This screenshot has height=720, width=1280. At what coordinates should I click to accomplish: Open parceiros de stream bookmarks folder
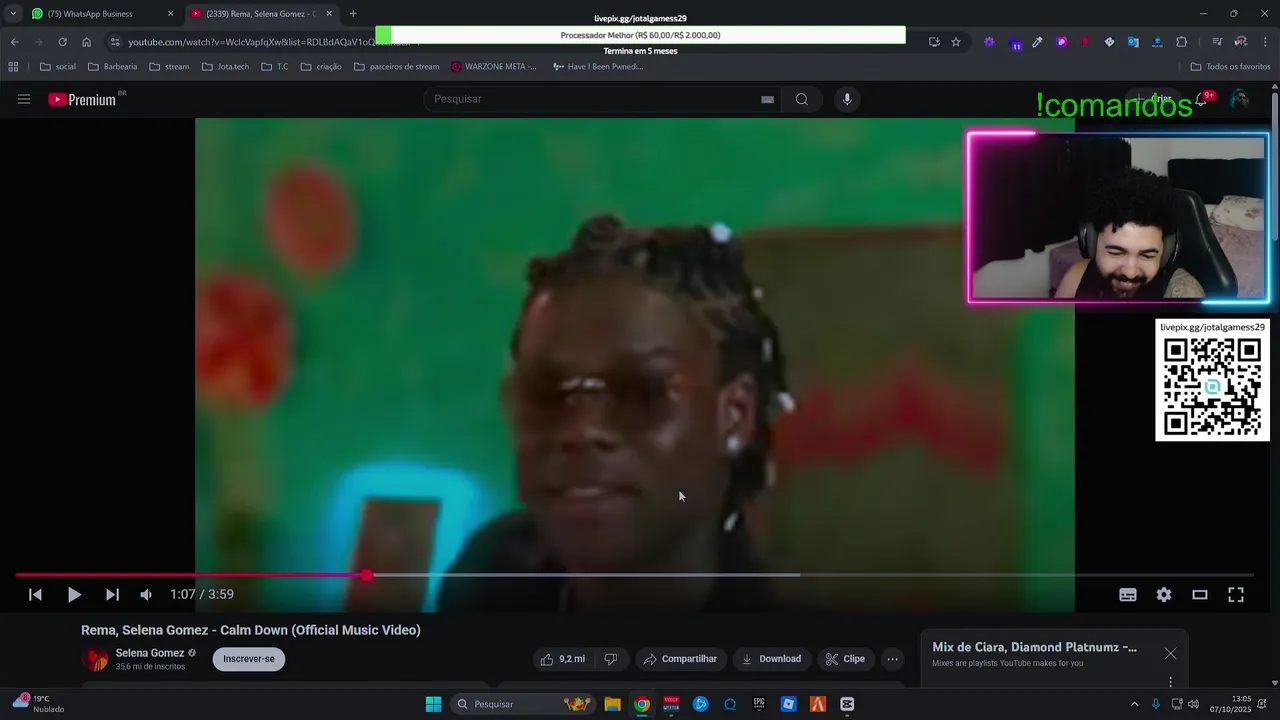[x=397, y=67]
